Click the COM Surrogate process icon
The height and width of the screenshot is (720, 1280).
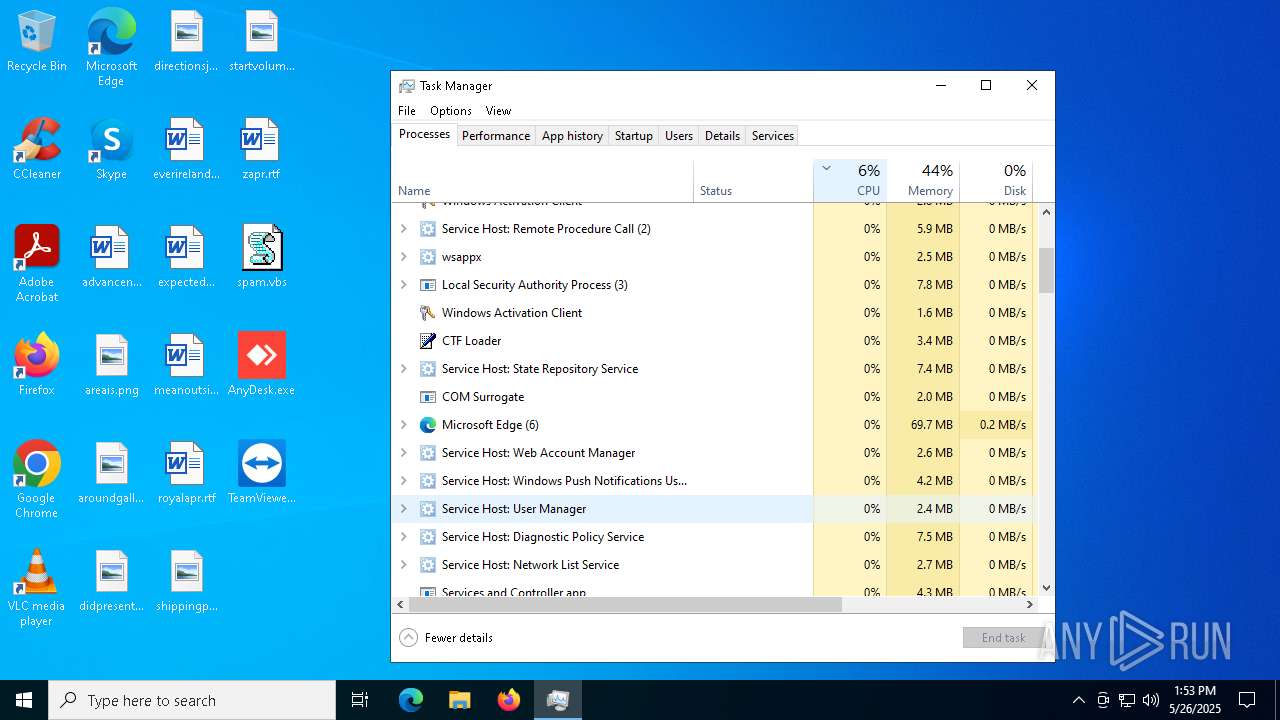pyautogui.click(x=428, y=397)
